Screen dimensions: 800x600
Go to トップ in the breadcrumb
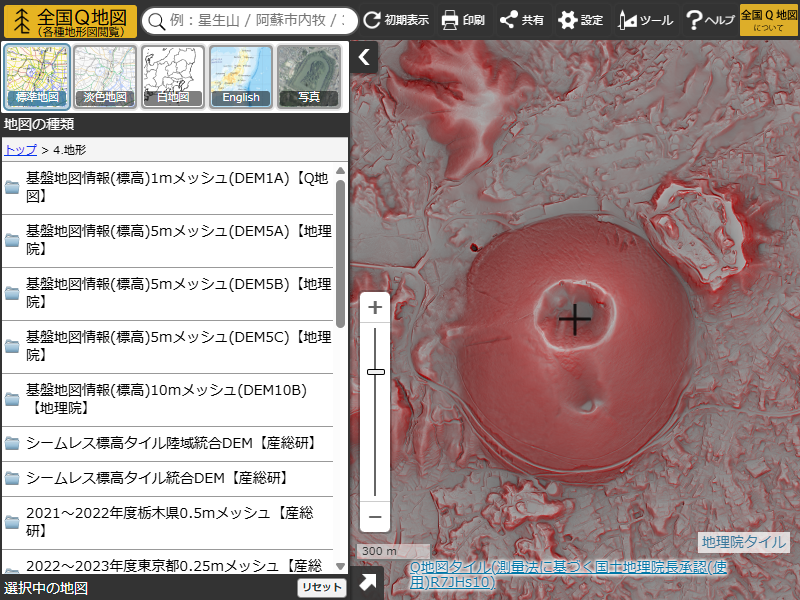20,150
